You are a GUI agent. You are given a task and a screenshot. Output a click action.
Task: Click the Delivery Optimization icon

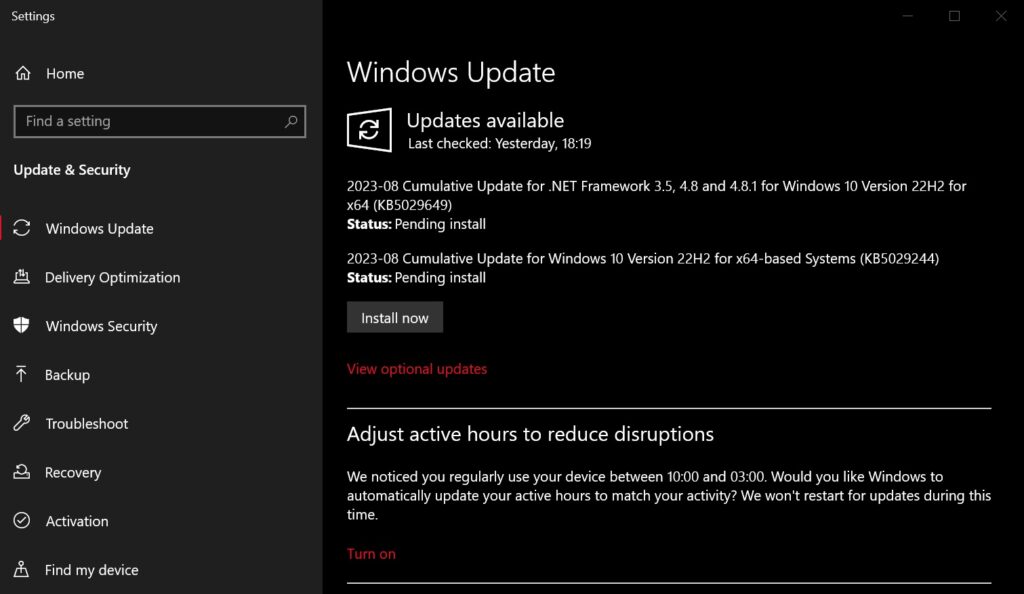coord(22,277)
